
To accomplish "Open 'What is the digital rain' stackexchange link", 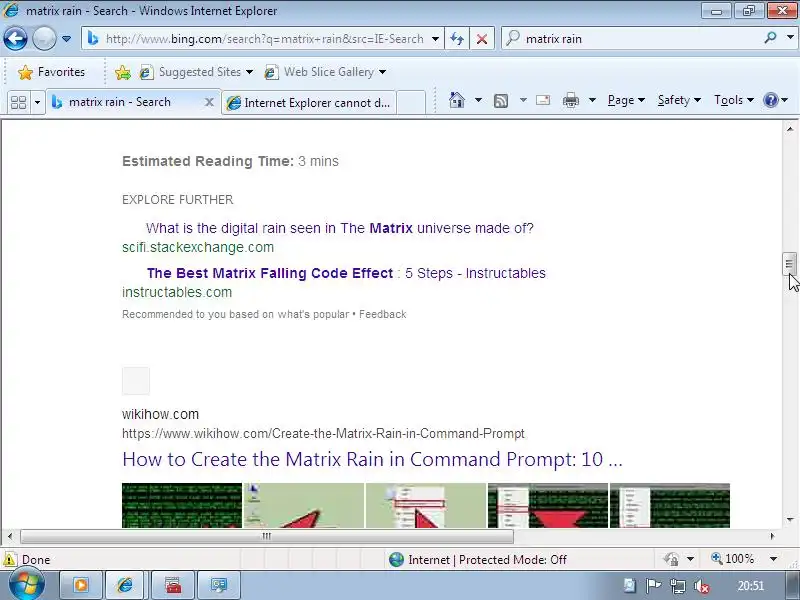I will (340, 228).
